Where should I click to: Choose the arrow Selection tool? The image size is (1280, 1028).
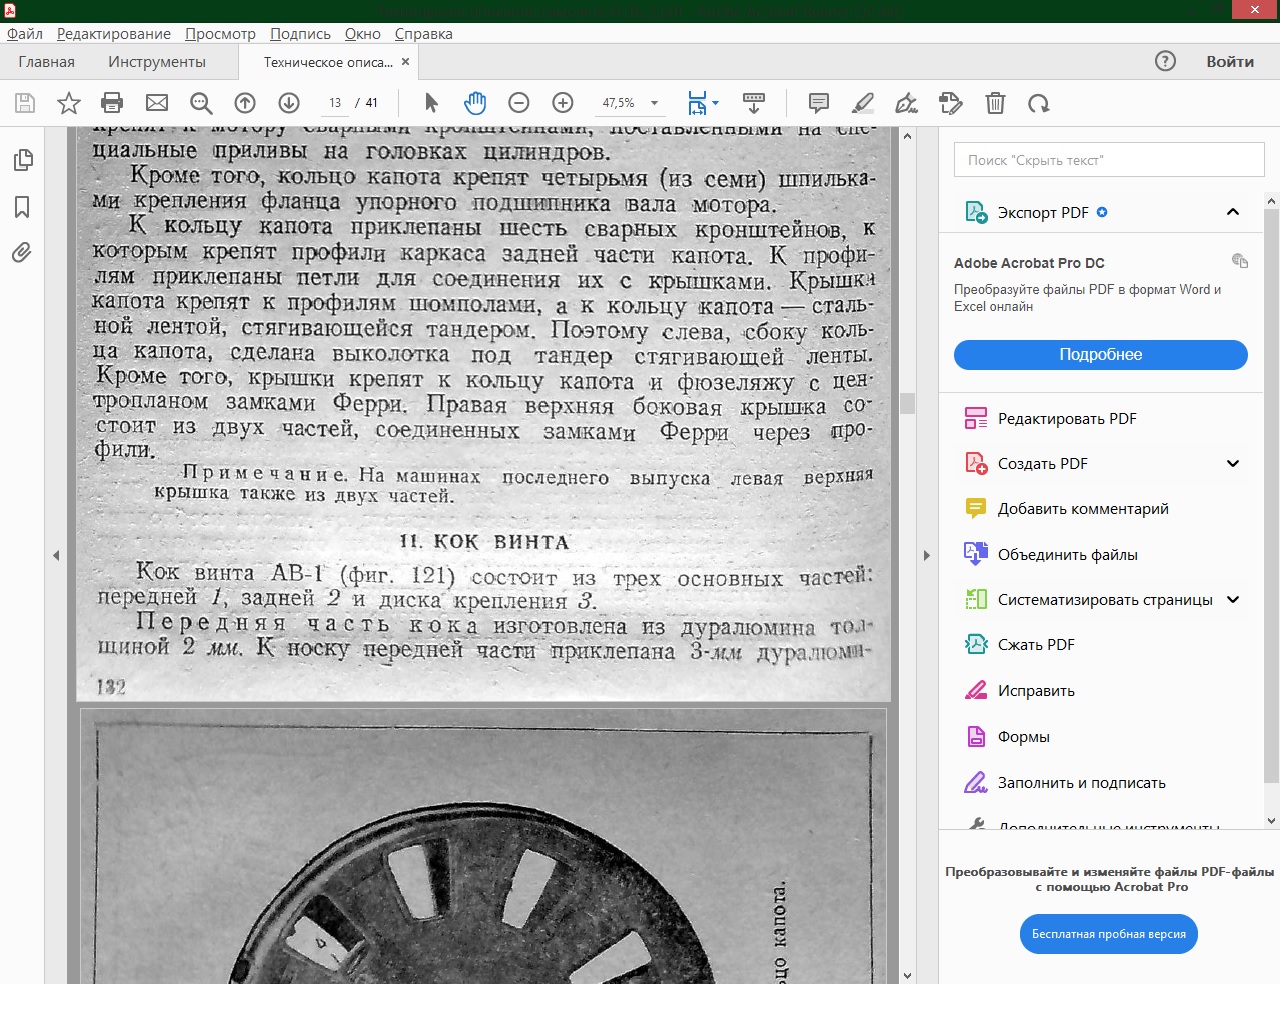(x=431, y=103)
